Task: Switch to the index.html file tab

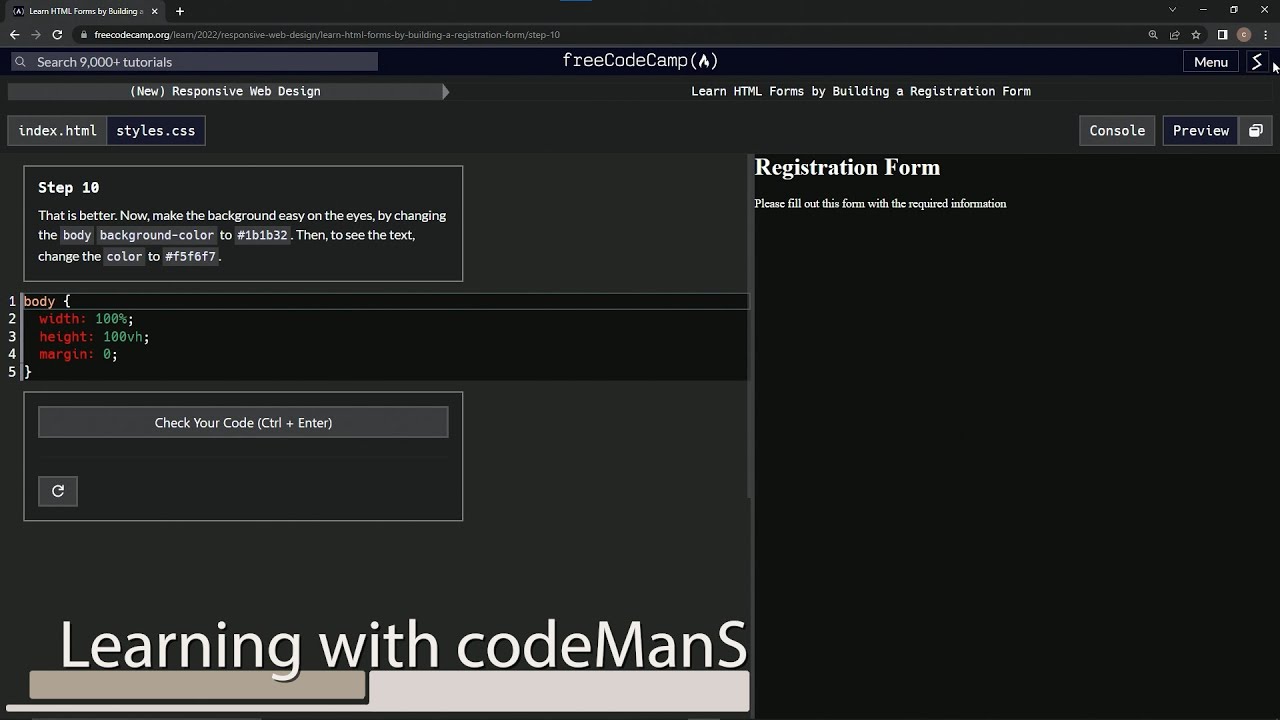Action: pos(57,130)
